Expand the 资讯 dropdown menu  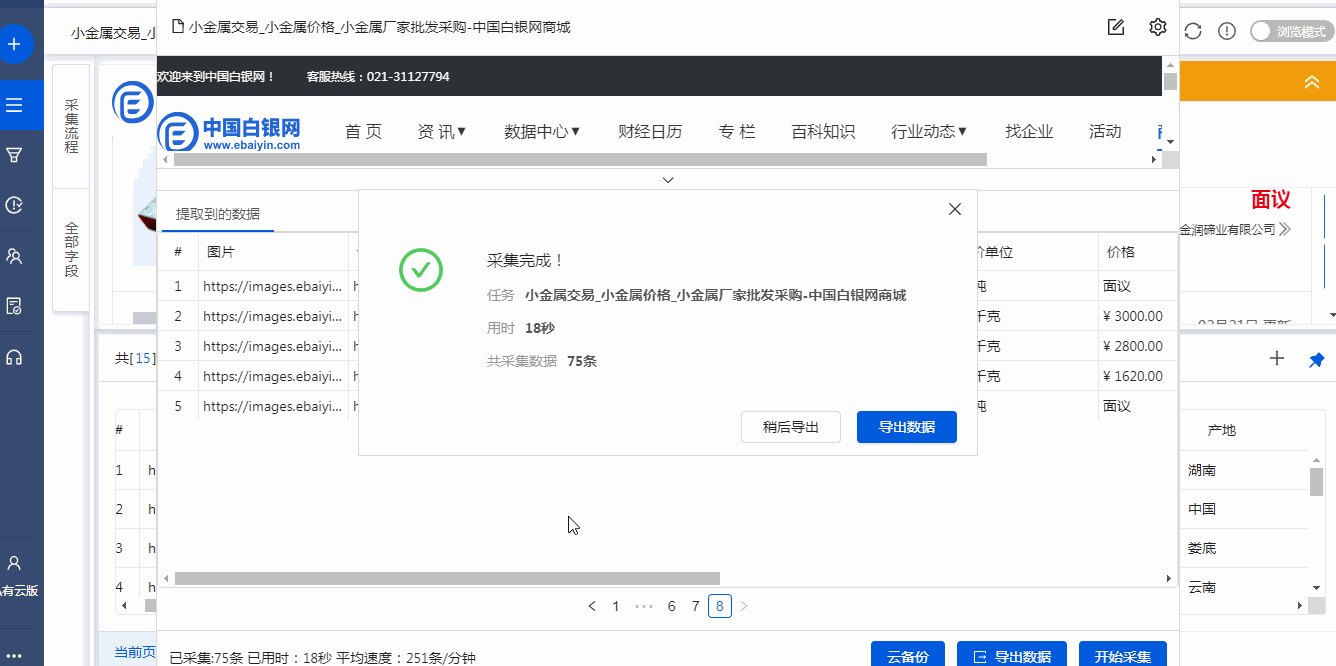[x=442, y=131]
